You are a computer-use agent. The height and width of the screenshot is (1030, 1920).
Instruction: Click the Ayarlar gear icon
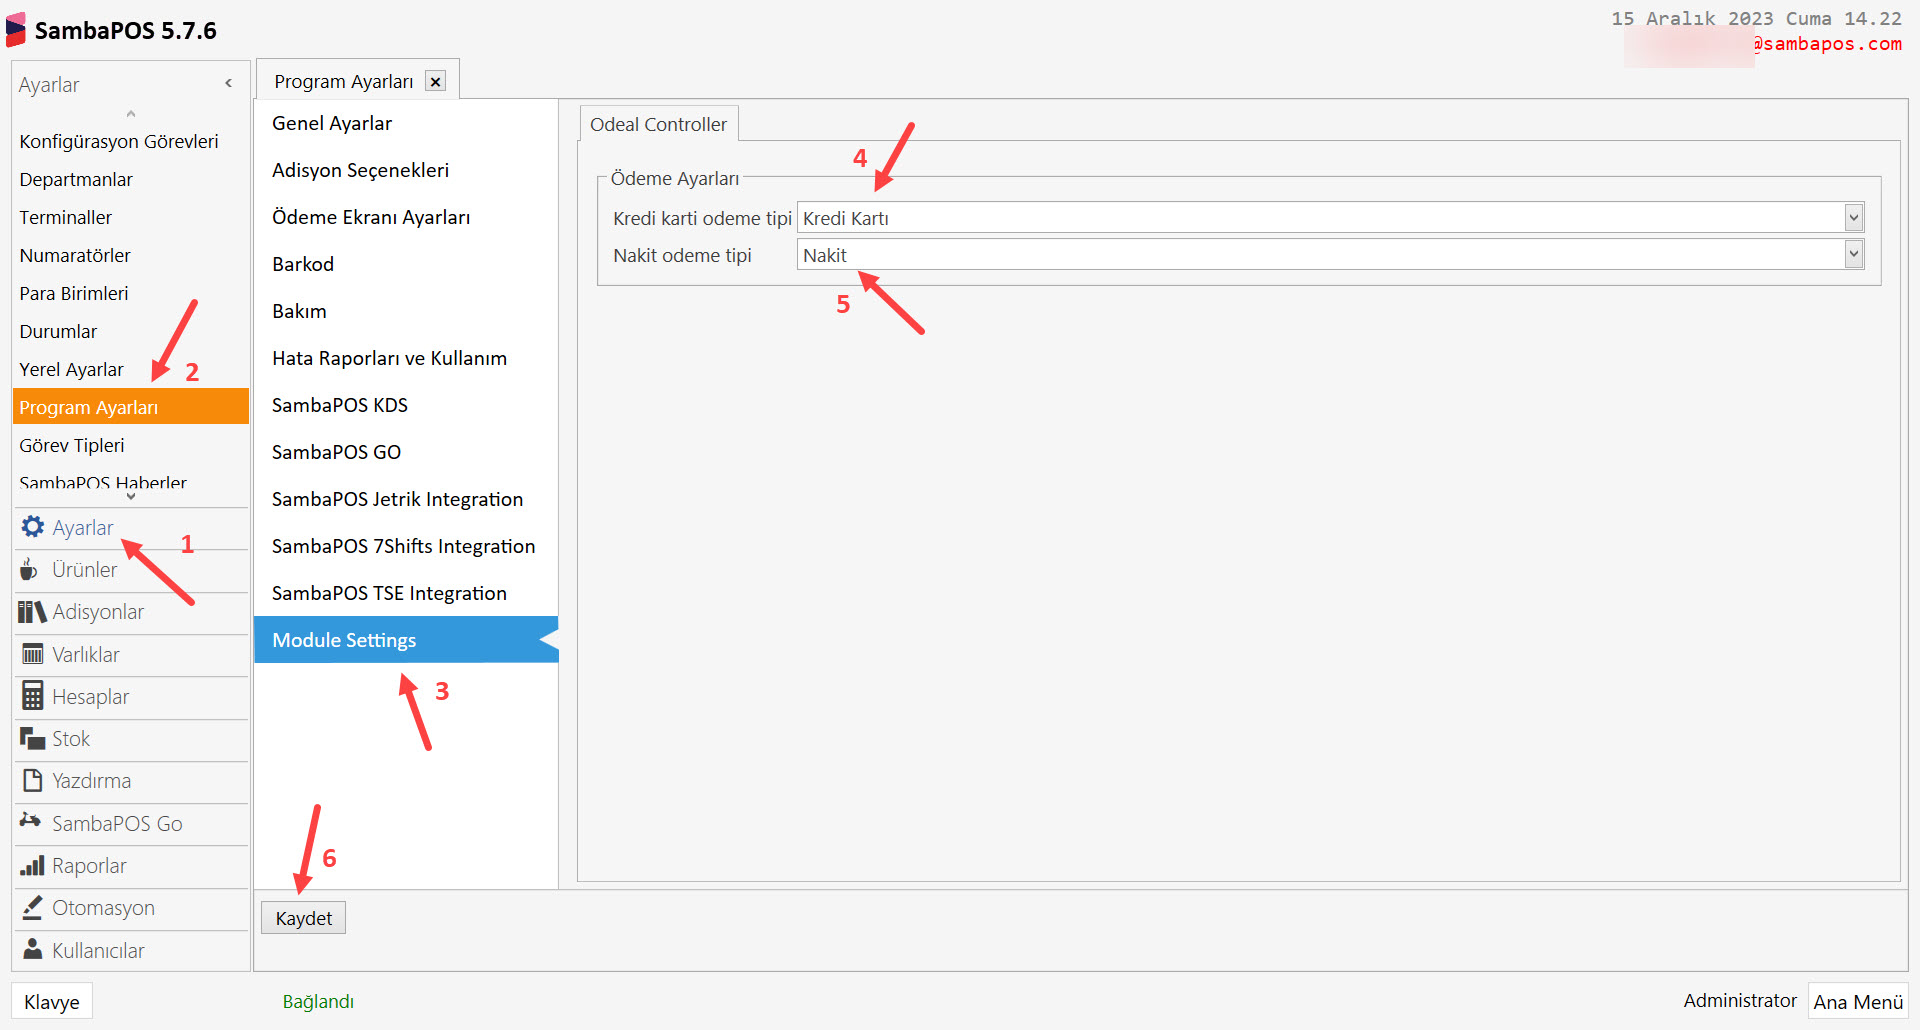tap(33, 527)
